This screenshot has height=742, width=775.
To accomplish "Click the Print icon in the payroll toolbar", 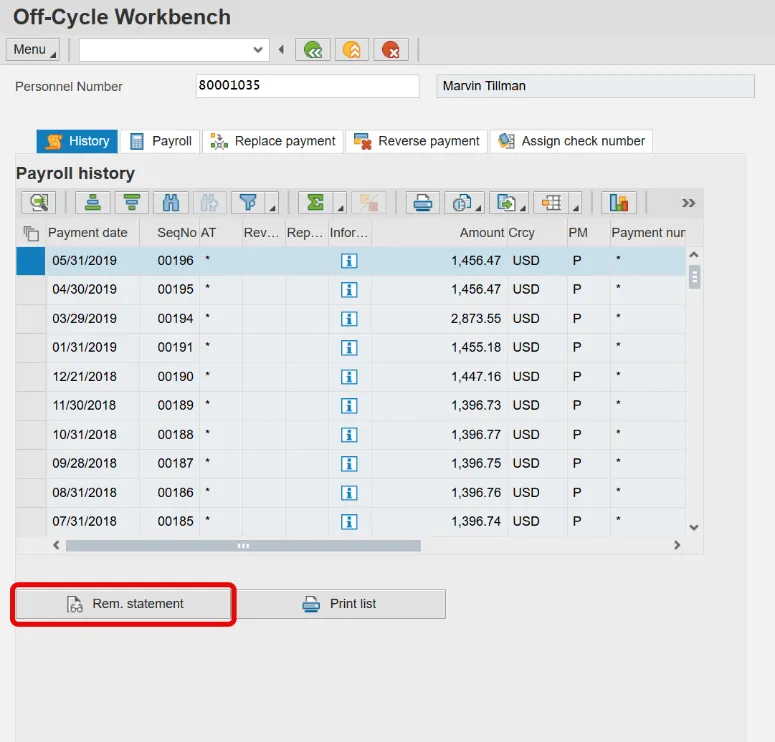I will [x=424, y=202].
